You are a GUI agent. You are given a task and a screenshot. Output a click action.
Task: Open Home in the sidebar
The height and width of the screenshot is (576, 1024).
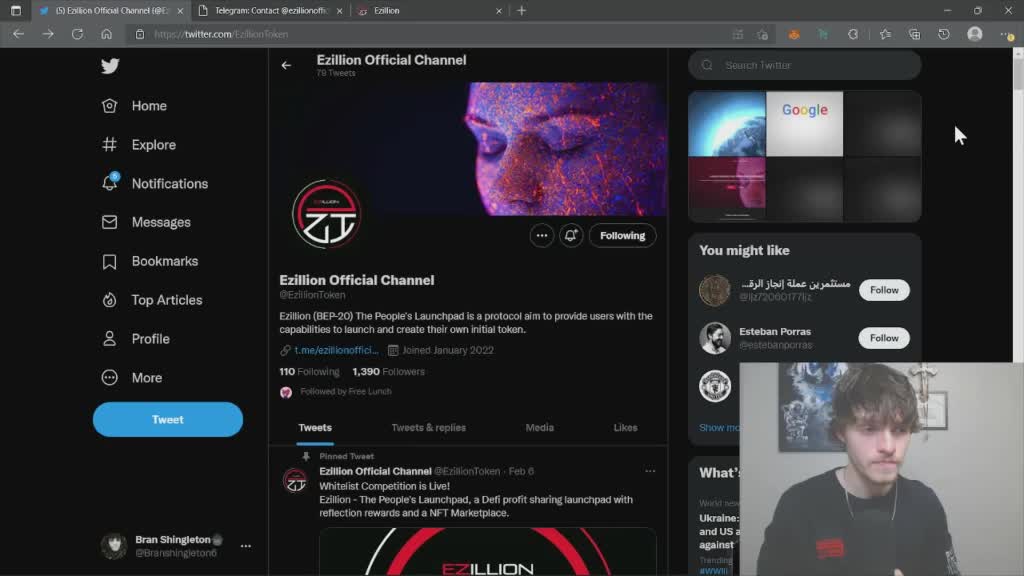135,106
